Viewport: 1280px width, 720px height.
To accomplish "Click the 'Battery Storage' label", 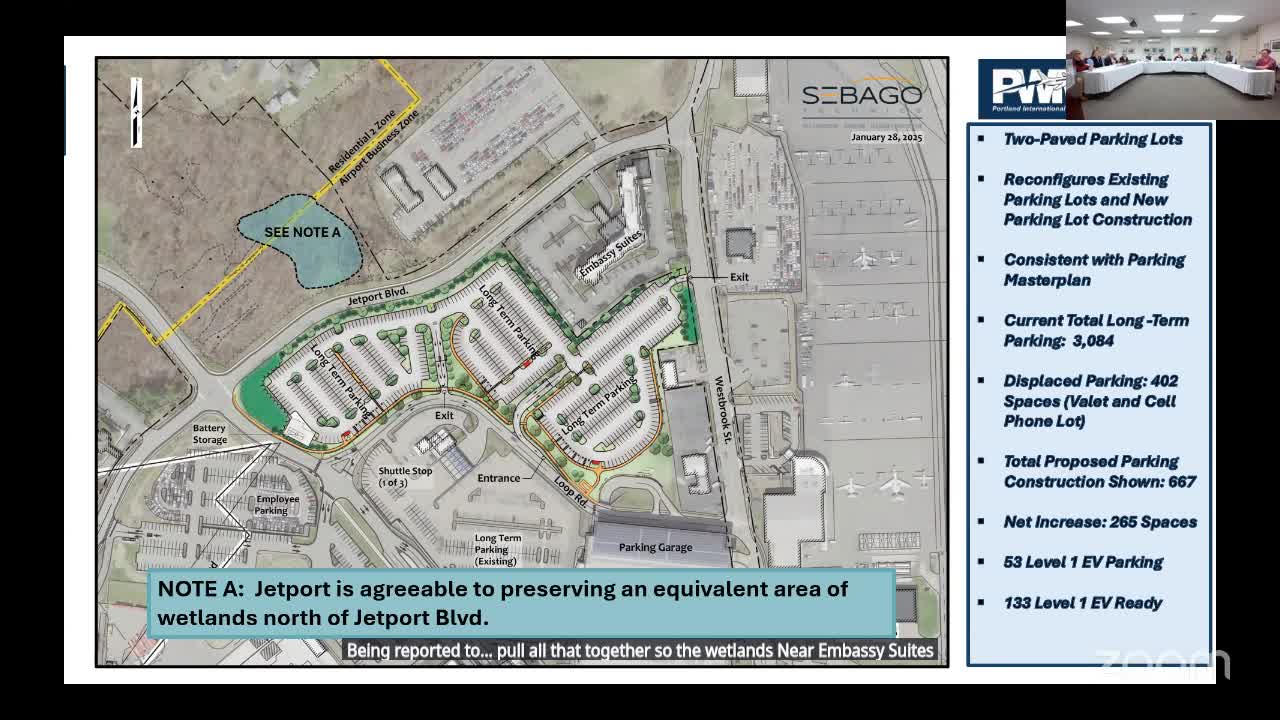I will [210, 434].
